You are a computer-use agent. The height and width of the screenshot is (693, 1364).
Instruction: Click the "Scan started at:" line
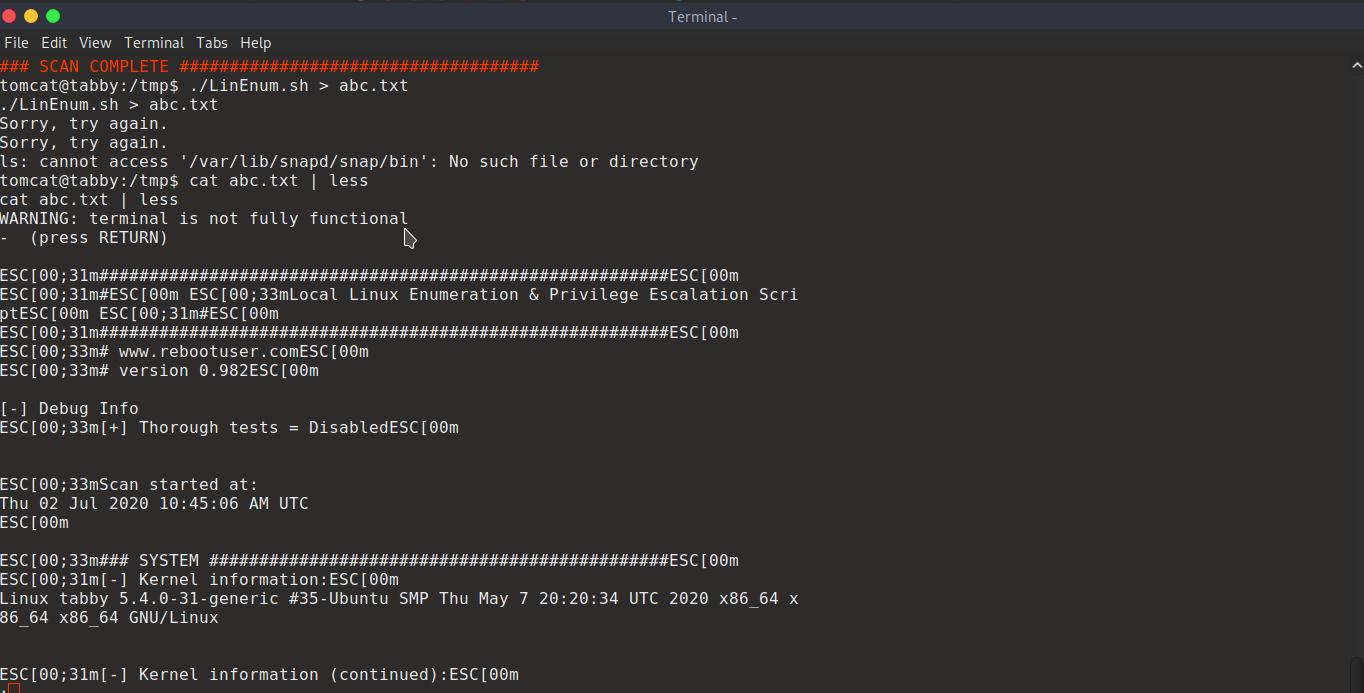tap(178, 485)
